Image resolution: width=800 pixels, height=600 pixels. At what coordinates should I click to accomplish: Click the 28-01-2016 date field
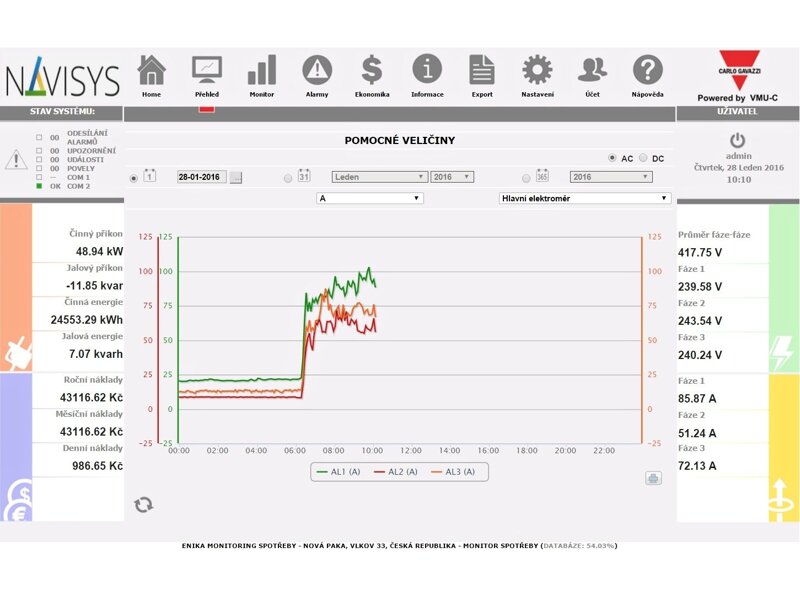click(201, 177)
